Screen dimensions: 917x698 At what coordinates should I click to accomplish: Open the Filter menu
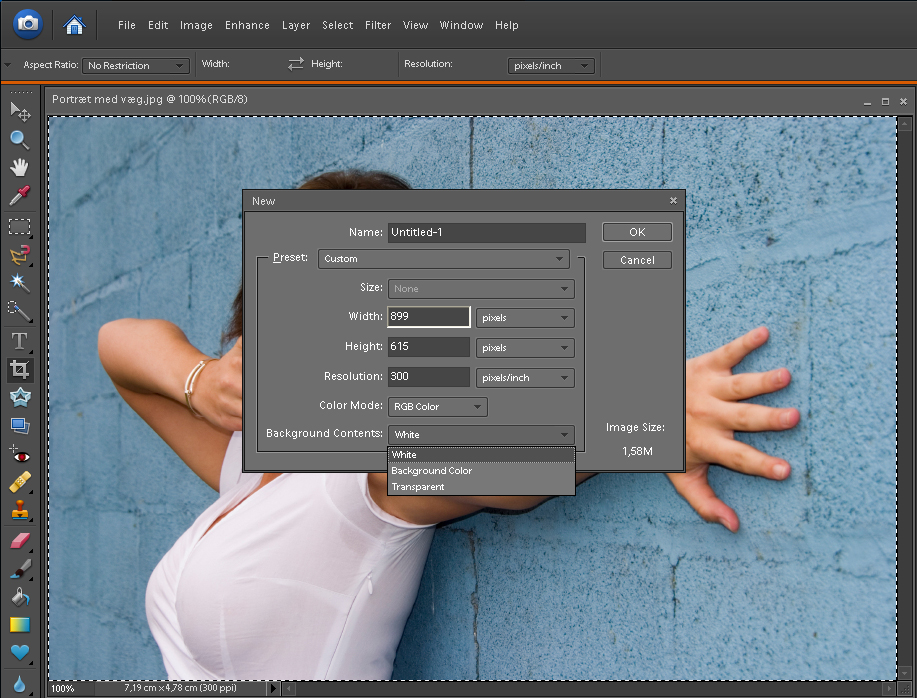(x=378, y=25)
